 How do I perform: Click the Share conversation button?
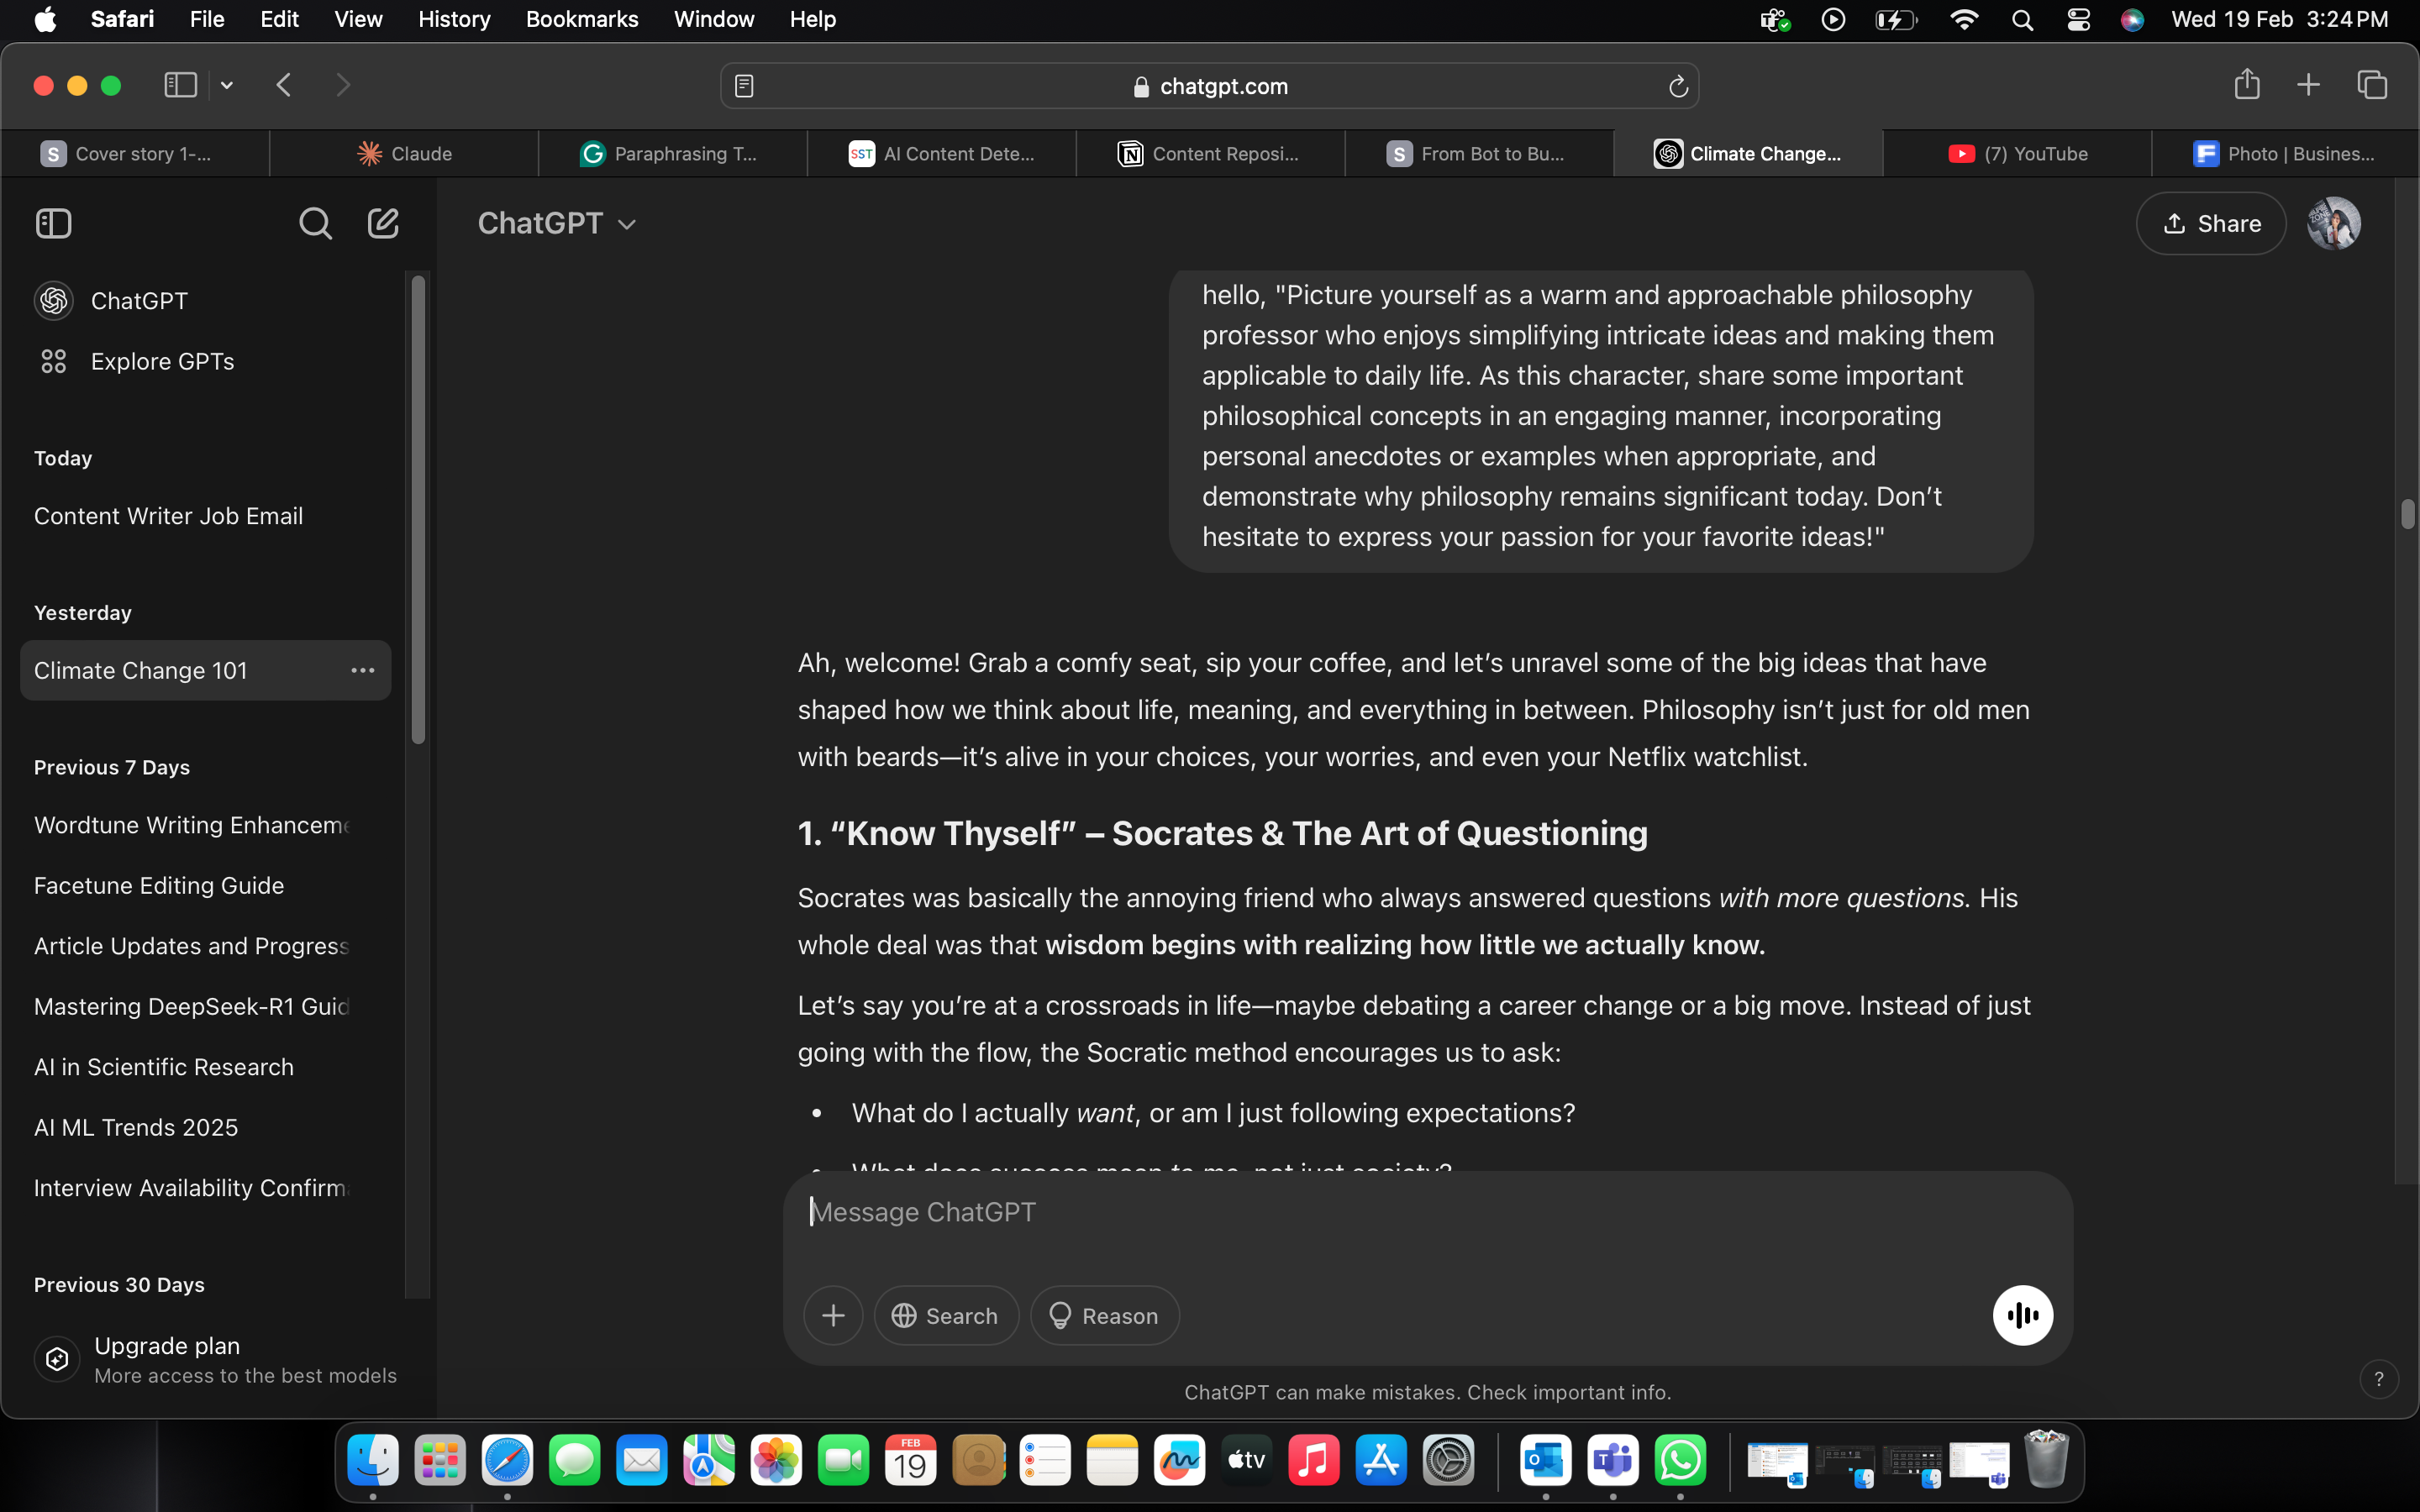(x=2210, y=223)
